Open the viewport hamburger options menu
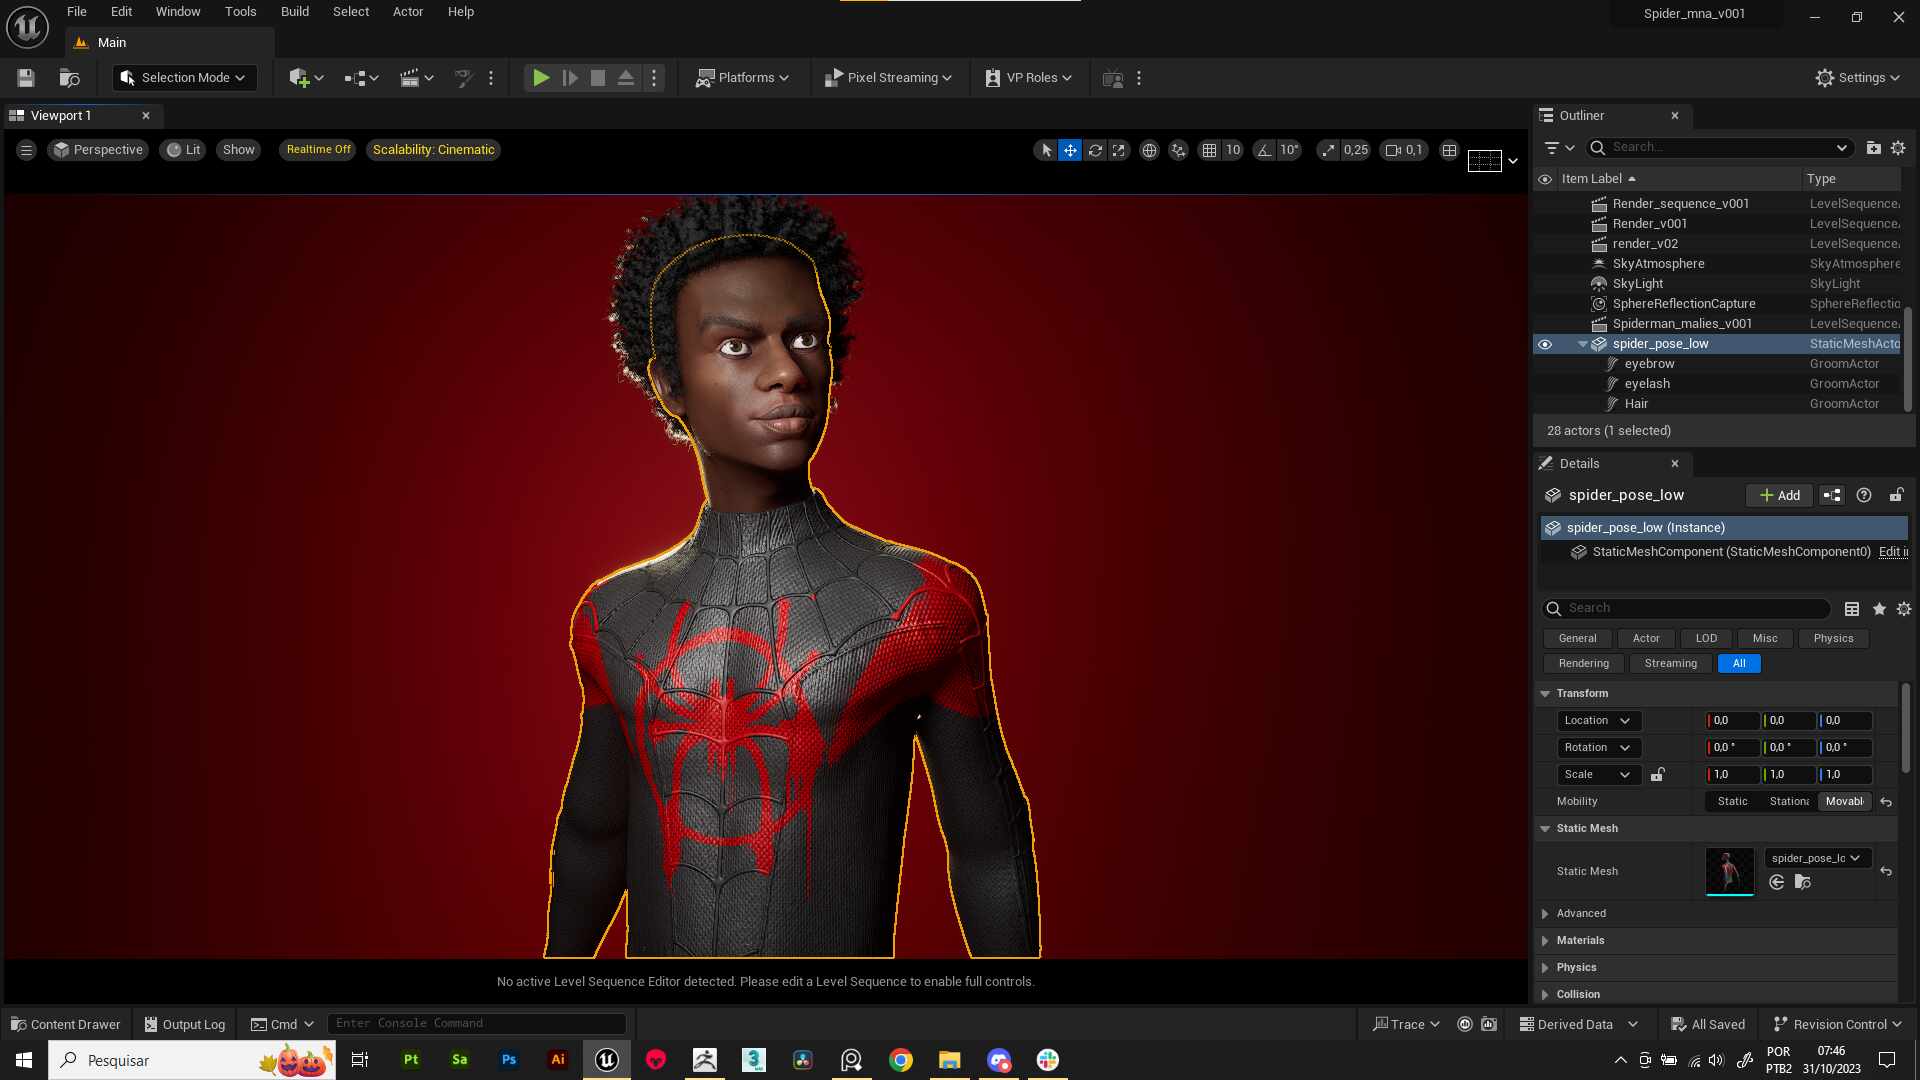1920x1080 pixels. tap(26, 150)
